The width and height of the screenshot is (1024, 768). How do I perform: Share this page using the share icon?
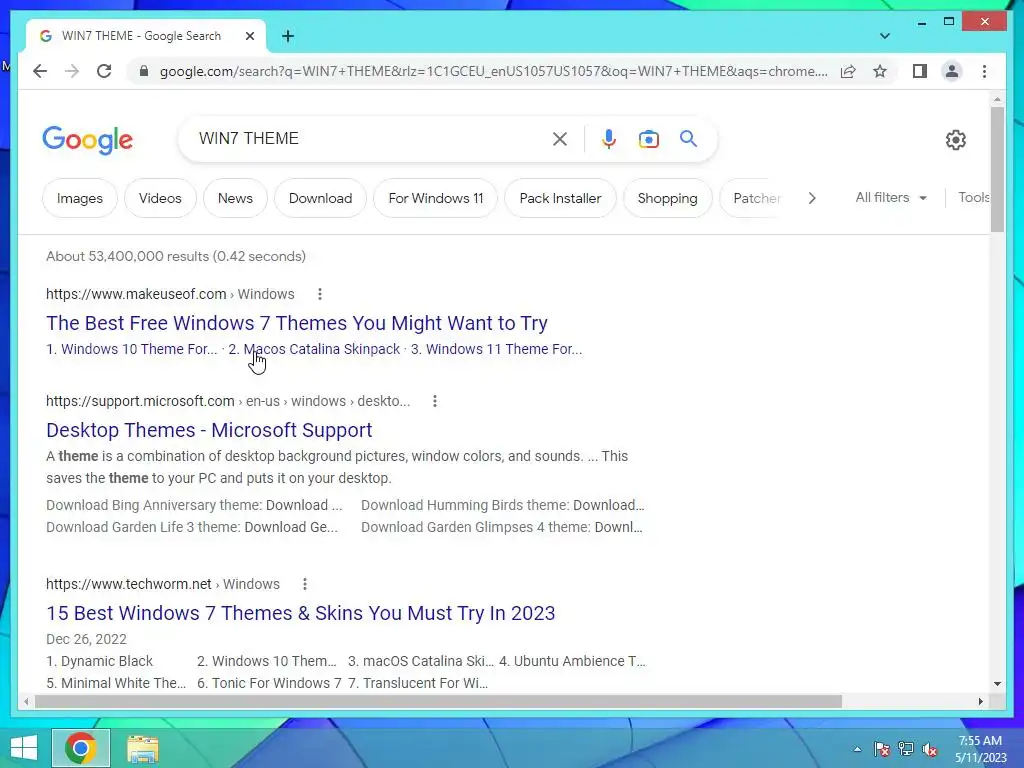pos(848,71)
